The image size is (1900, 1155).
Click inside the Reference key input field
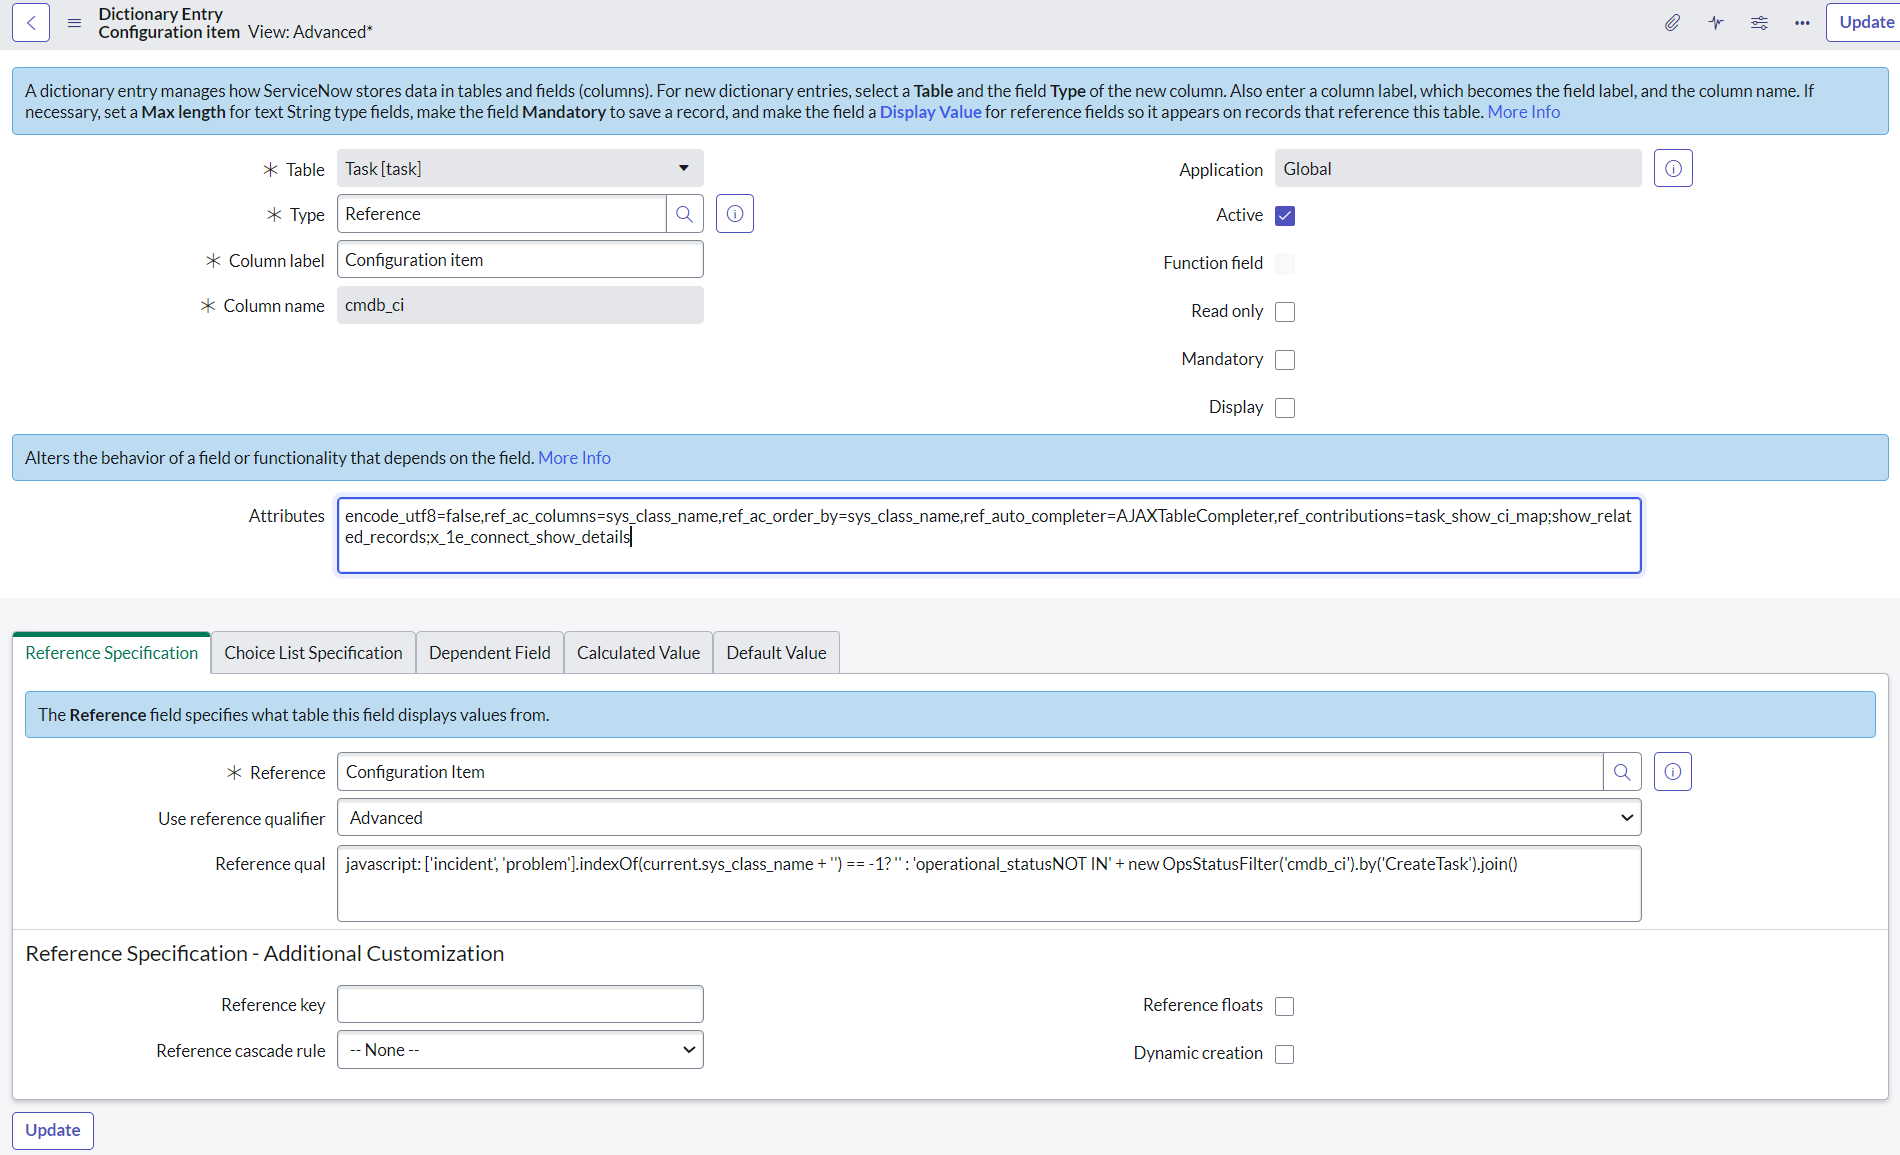click(x=520, y=1004)
